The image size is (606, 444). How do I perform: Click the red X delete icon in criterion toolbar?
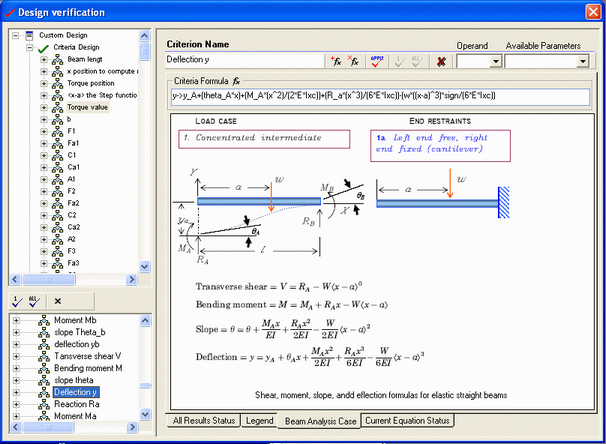point(441,61)
